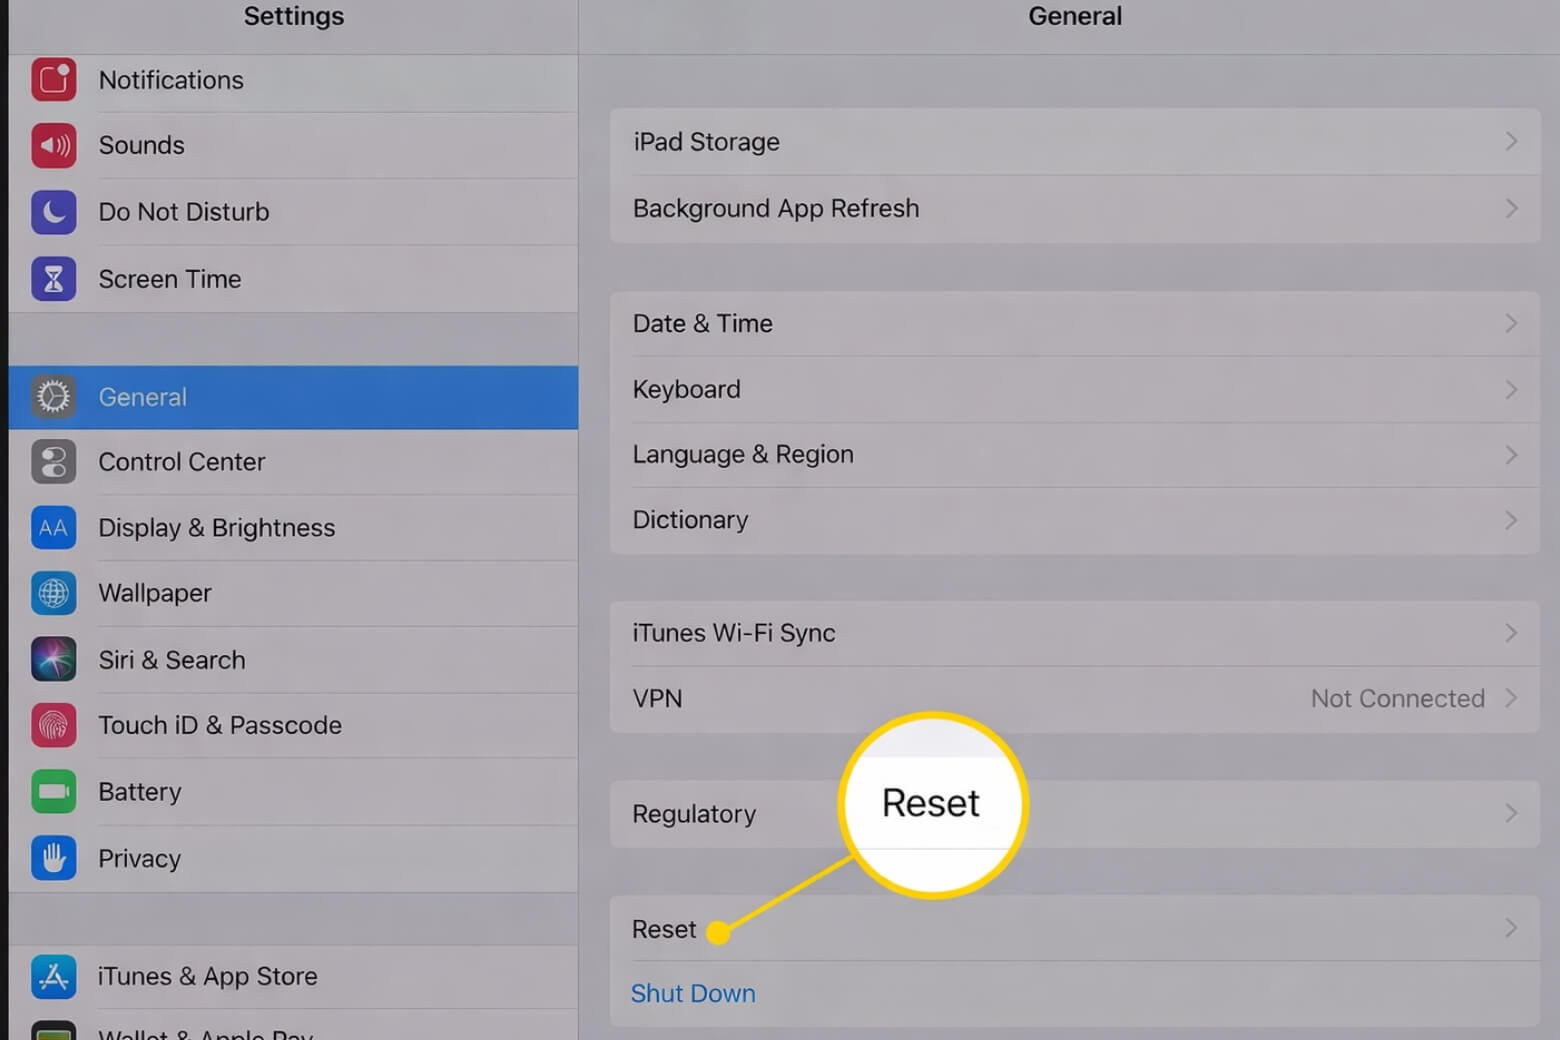Open Date & Time via its chevron
This screenshot has width=1560, height=1040.
pos(1511,323)
